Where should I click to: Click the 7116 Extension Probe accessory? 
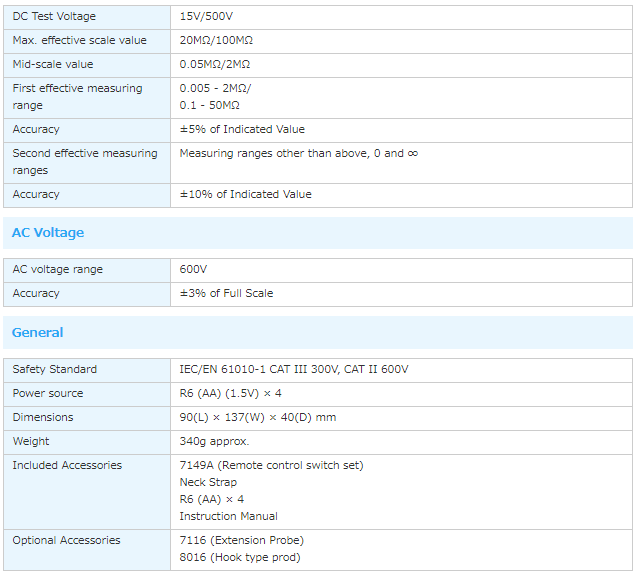pos(241,541)
